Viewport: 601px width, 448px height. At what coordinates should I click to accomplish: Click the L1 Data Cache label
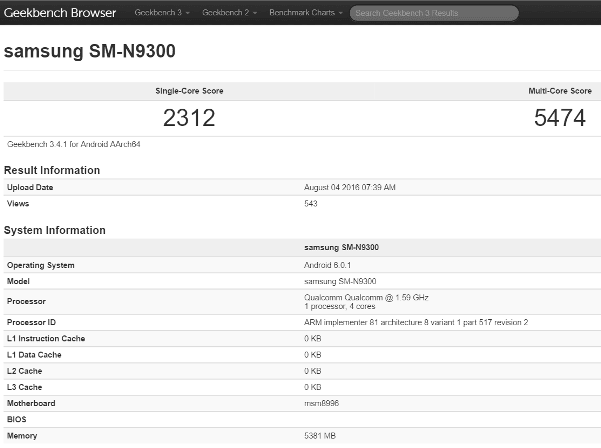pos(34,355)
